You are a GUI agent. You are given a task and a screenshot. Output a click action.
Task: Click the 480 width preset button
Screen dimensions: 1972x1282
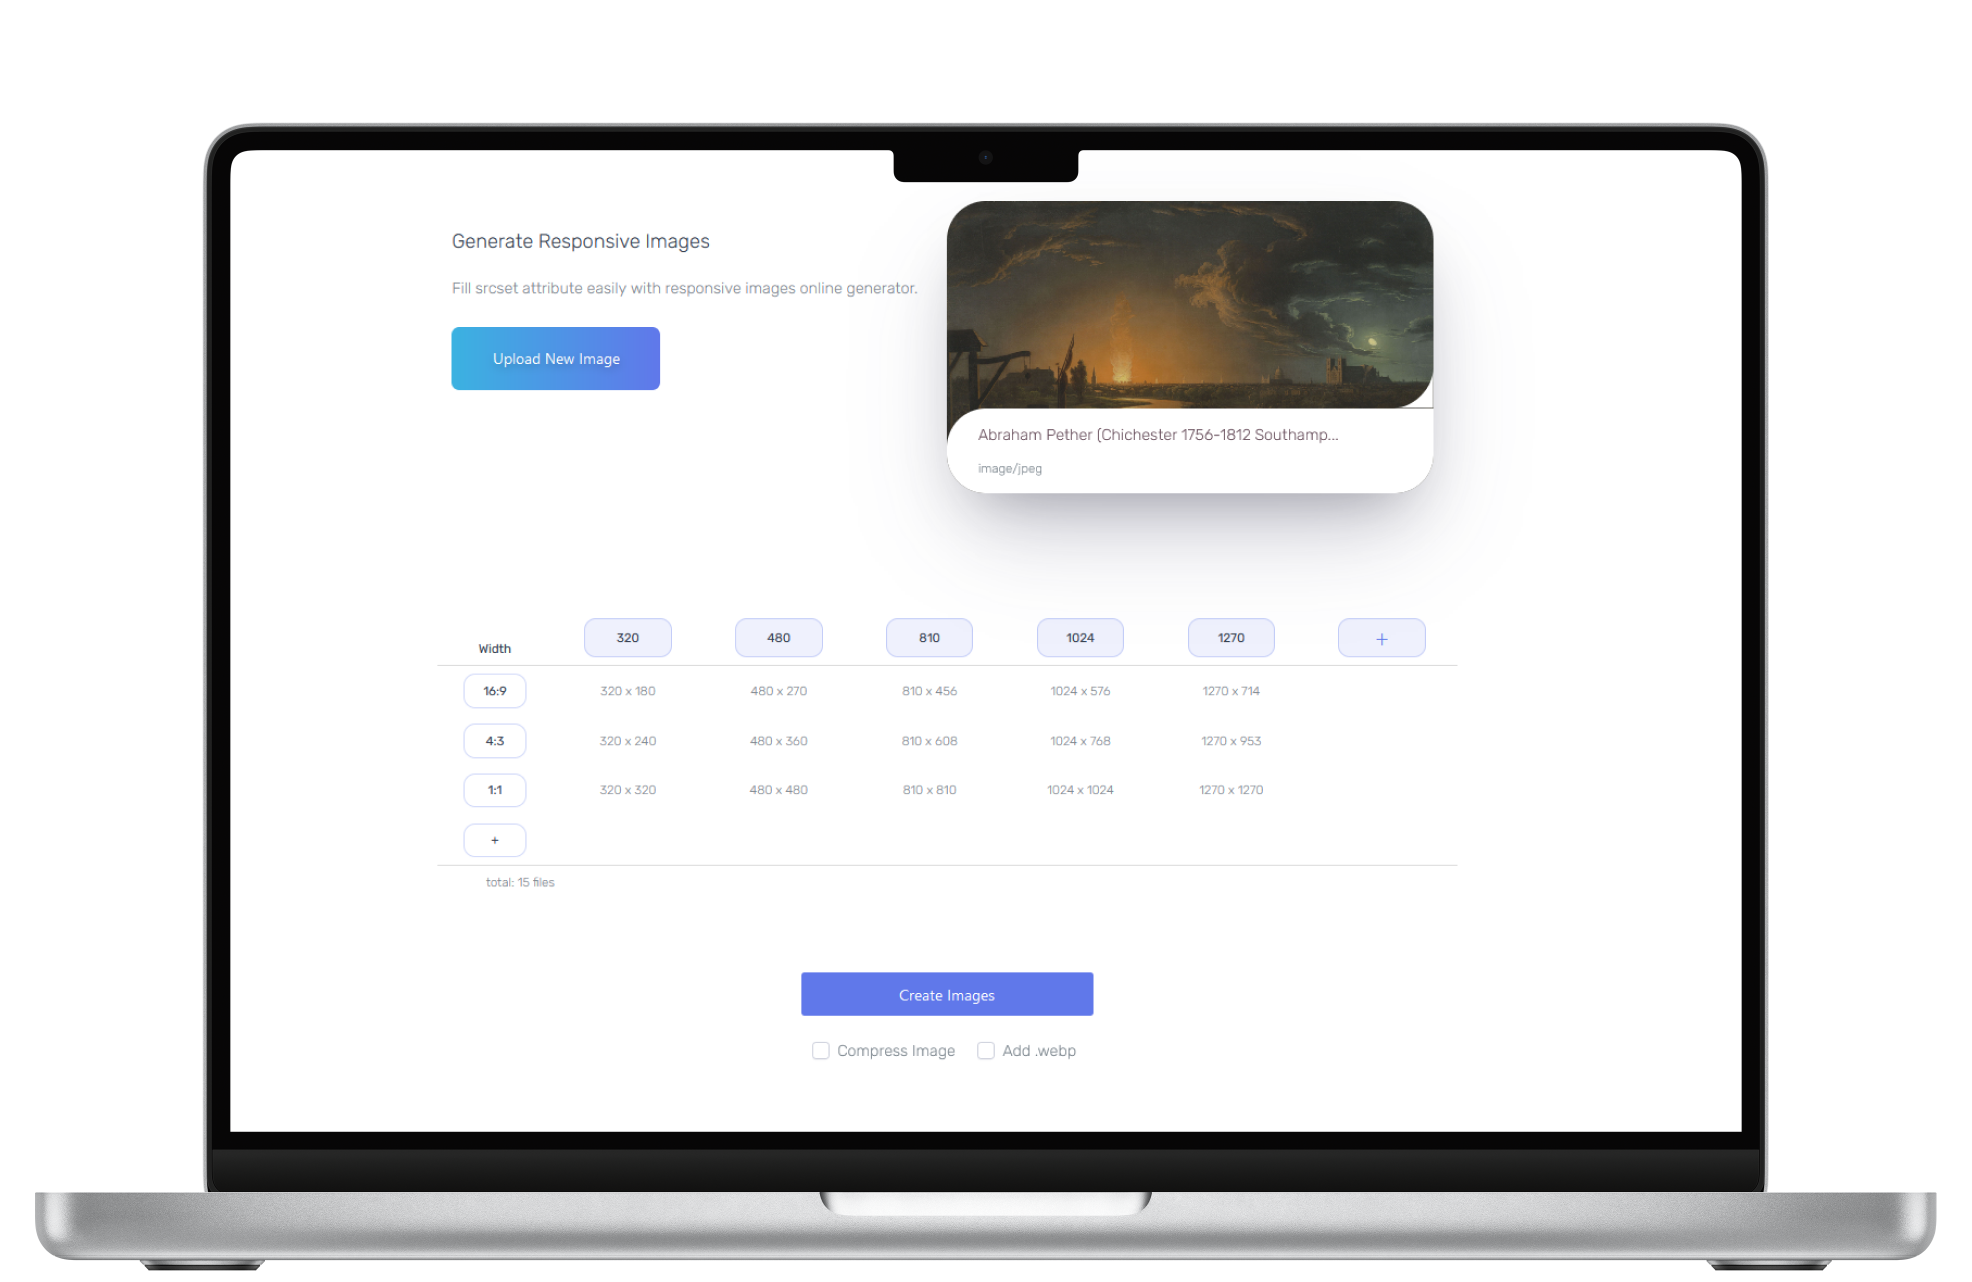point(778,637)
